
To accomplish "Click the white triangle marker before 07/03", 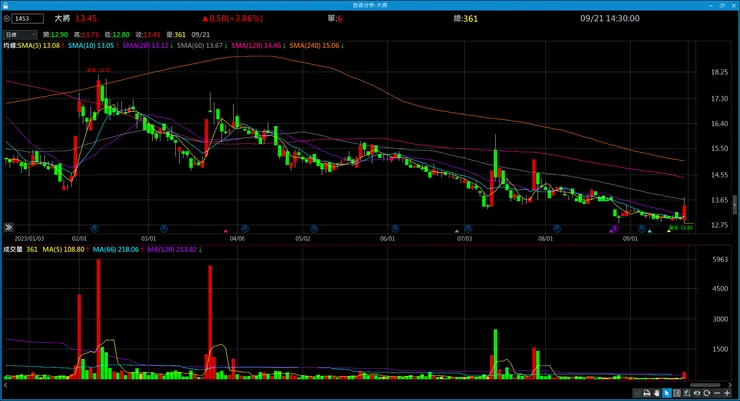I will pos(456,231).
